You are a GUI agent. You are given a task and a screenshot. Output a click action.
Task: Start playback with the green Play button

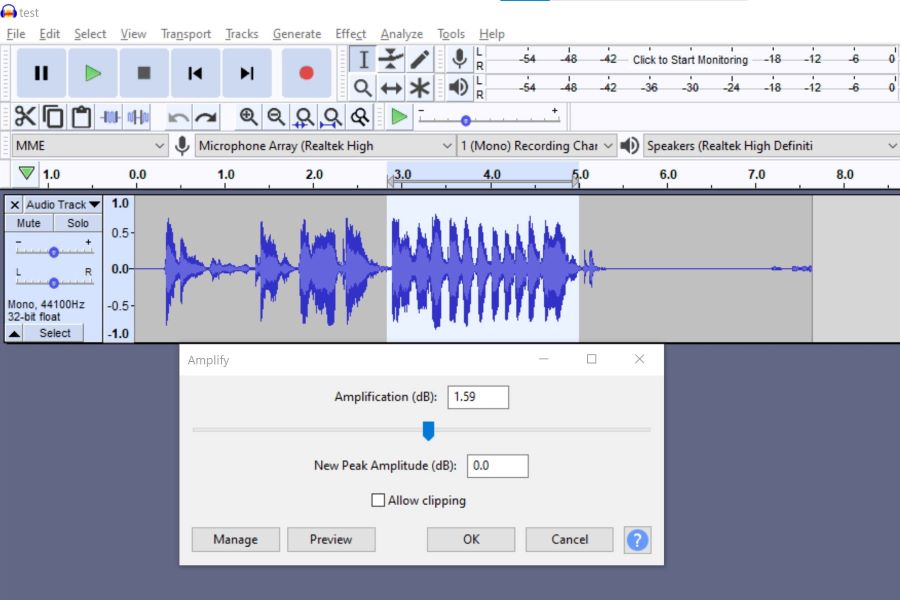(93, 73)
